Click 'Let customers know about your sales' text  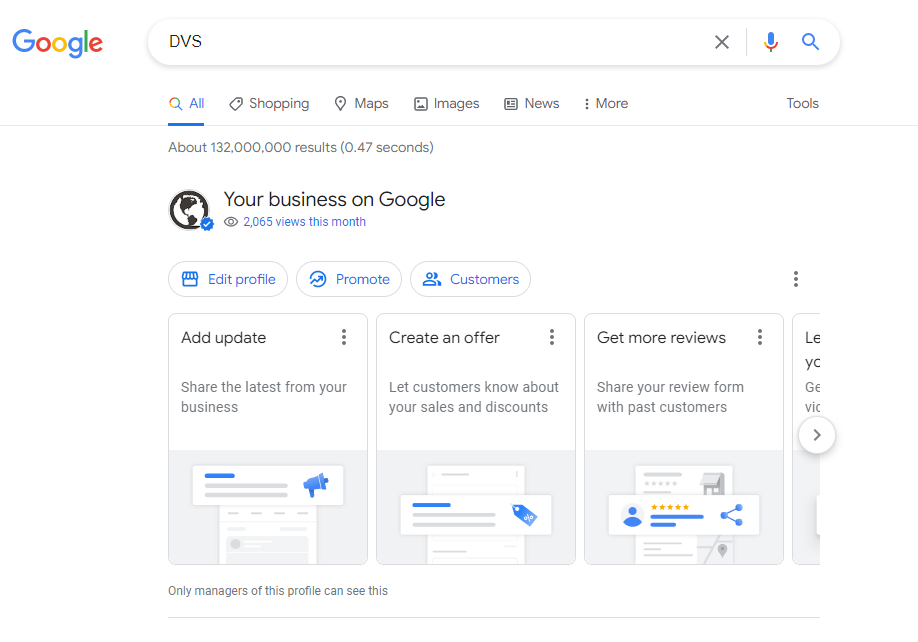pos(474,397)
